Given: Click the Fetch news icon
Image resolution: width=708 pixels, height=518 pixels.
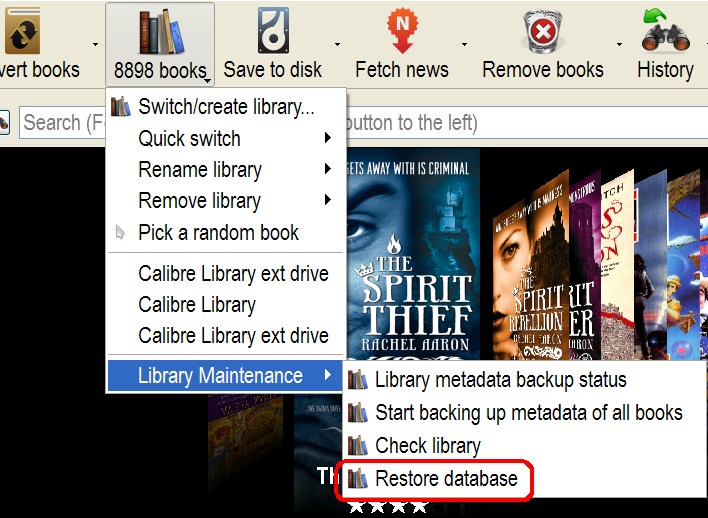Looking at the screenshot, I should pos(402,31).
